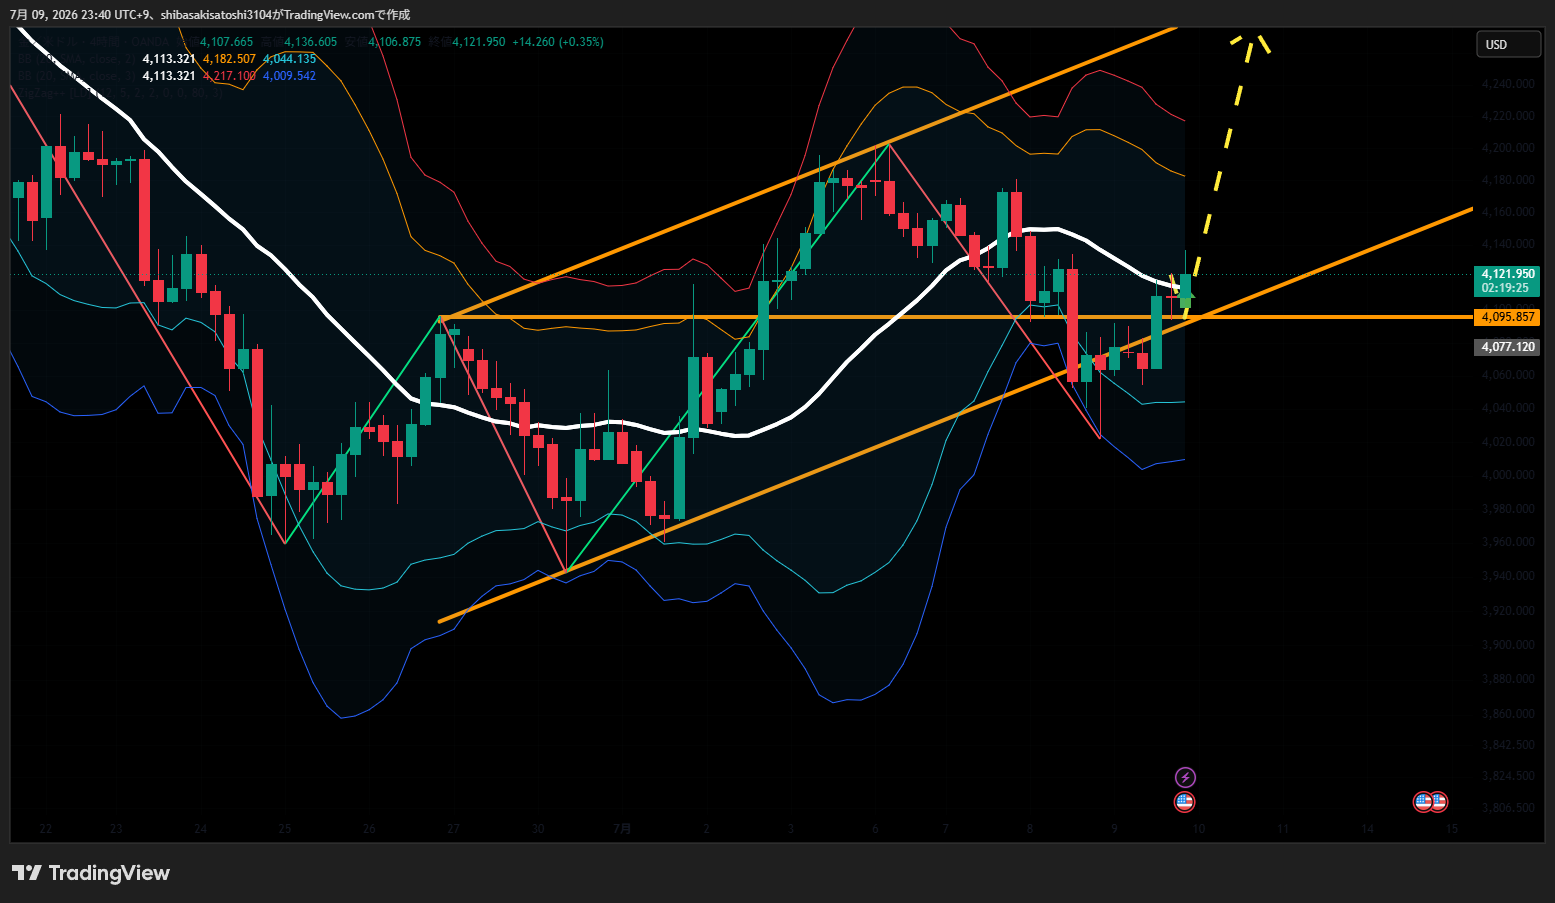This screenshot has width=1555, height=903.
Task: Select the rightmost US flag event icon near 15
Action: coord(1438,801)
